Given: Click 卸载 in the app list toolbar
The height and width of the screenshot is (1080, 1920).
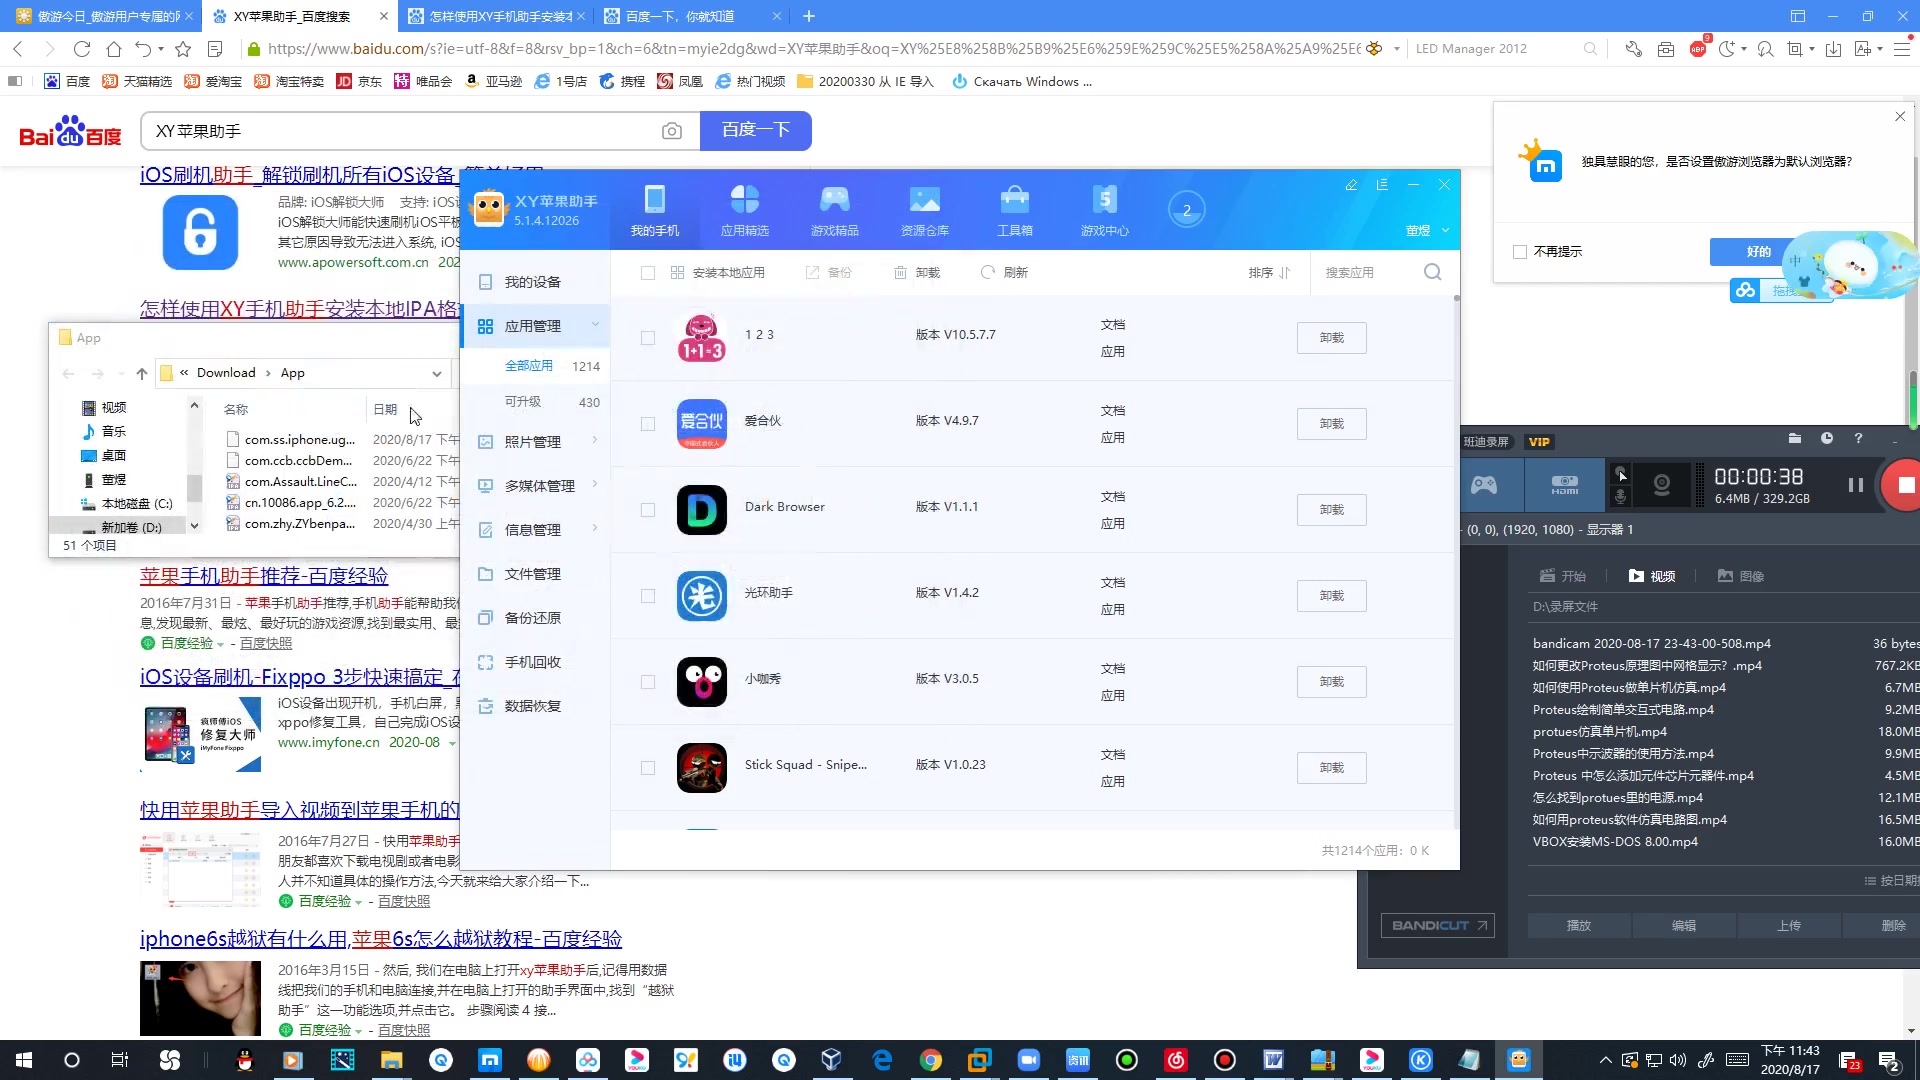Looking at the screenshot, I should click(917, 272).
